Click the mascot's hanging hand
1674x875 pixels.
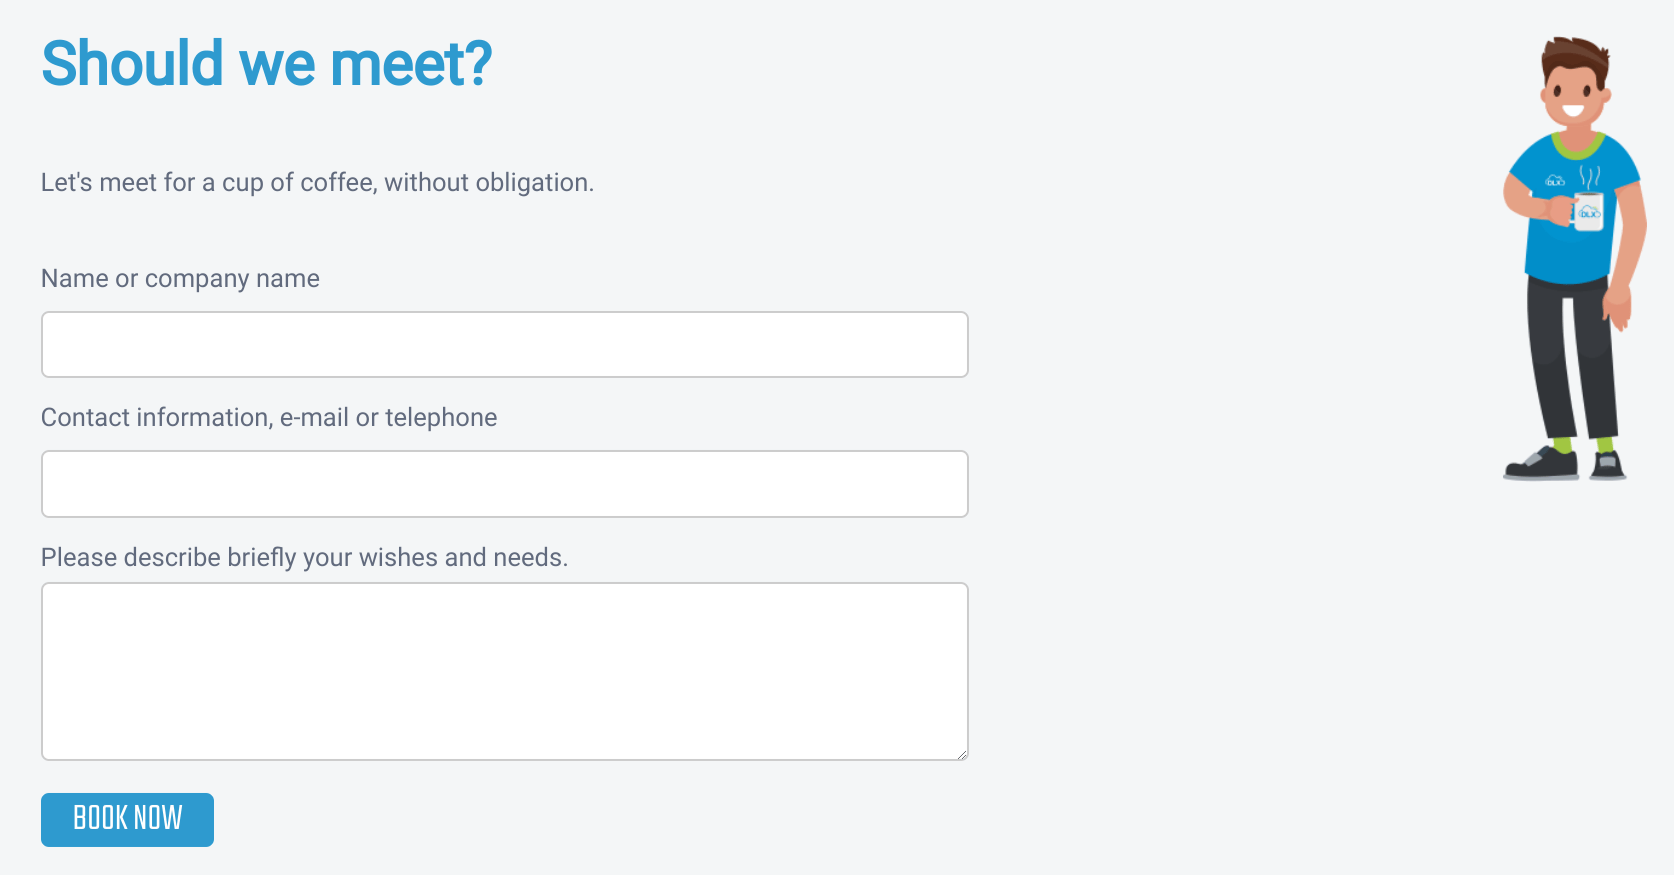tap(1618, 306)
